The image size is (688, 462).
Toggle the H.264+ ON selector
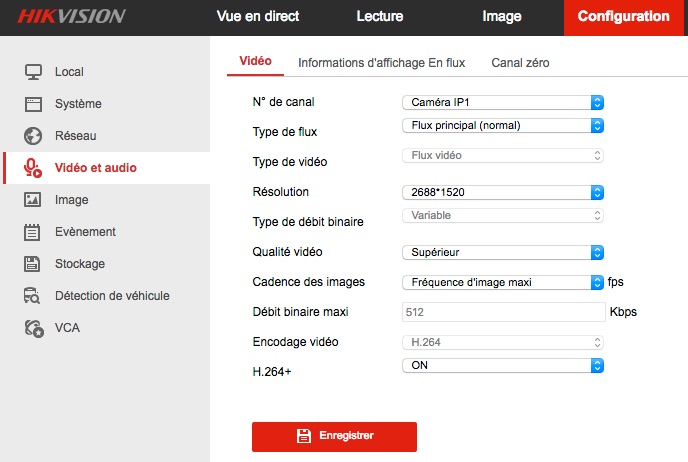tap(503, 366)
